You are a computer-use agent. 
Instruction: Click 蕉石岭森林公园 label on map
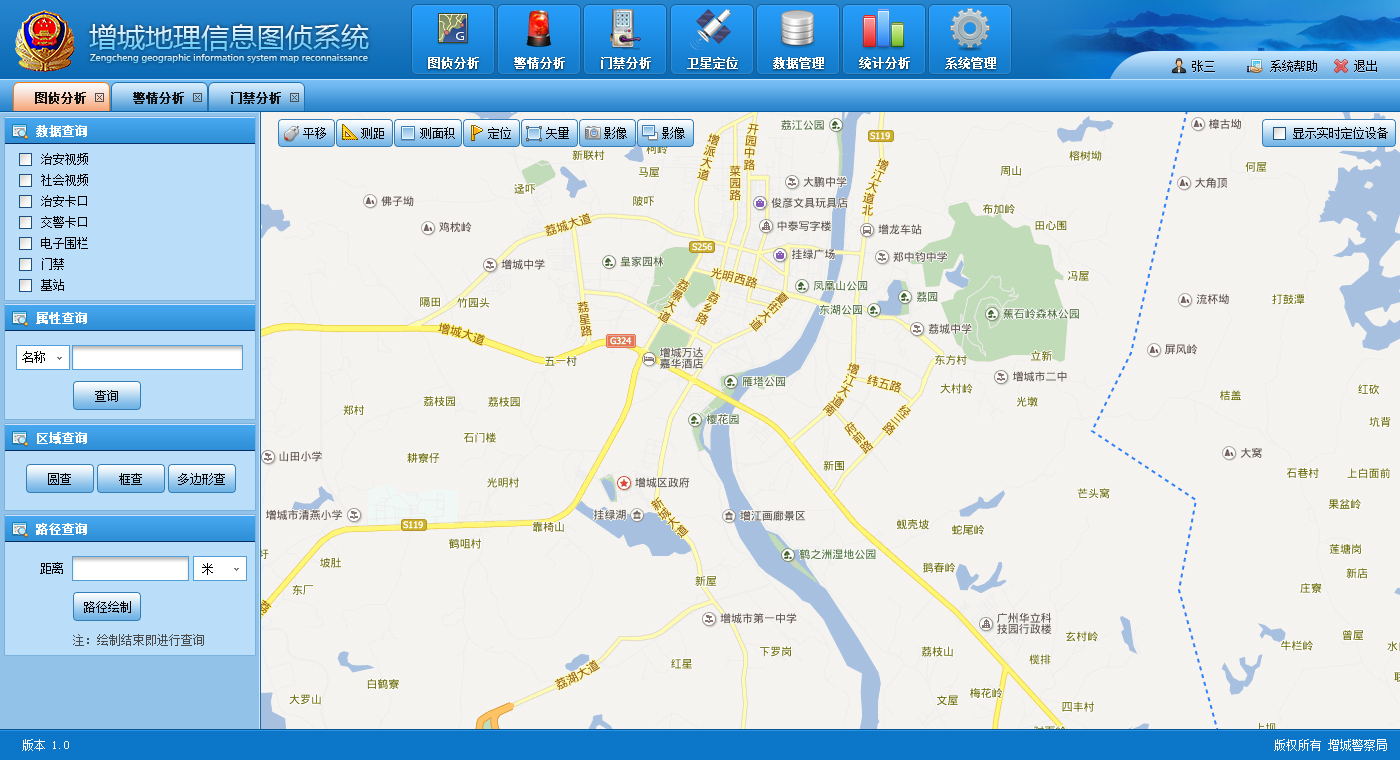coord(1041,313)
